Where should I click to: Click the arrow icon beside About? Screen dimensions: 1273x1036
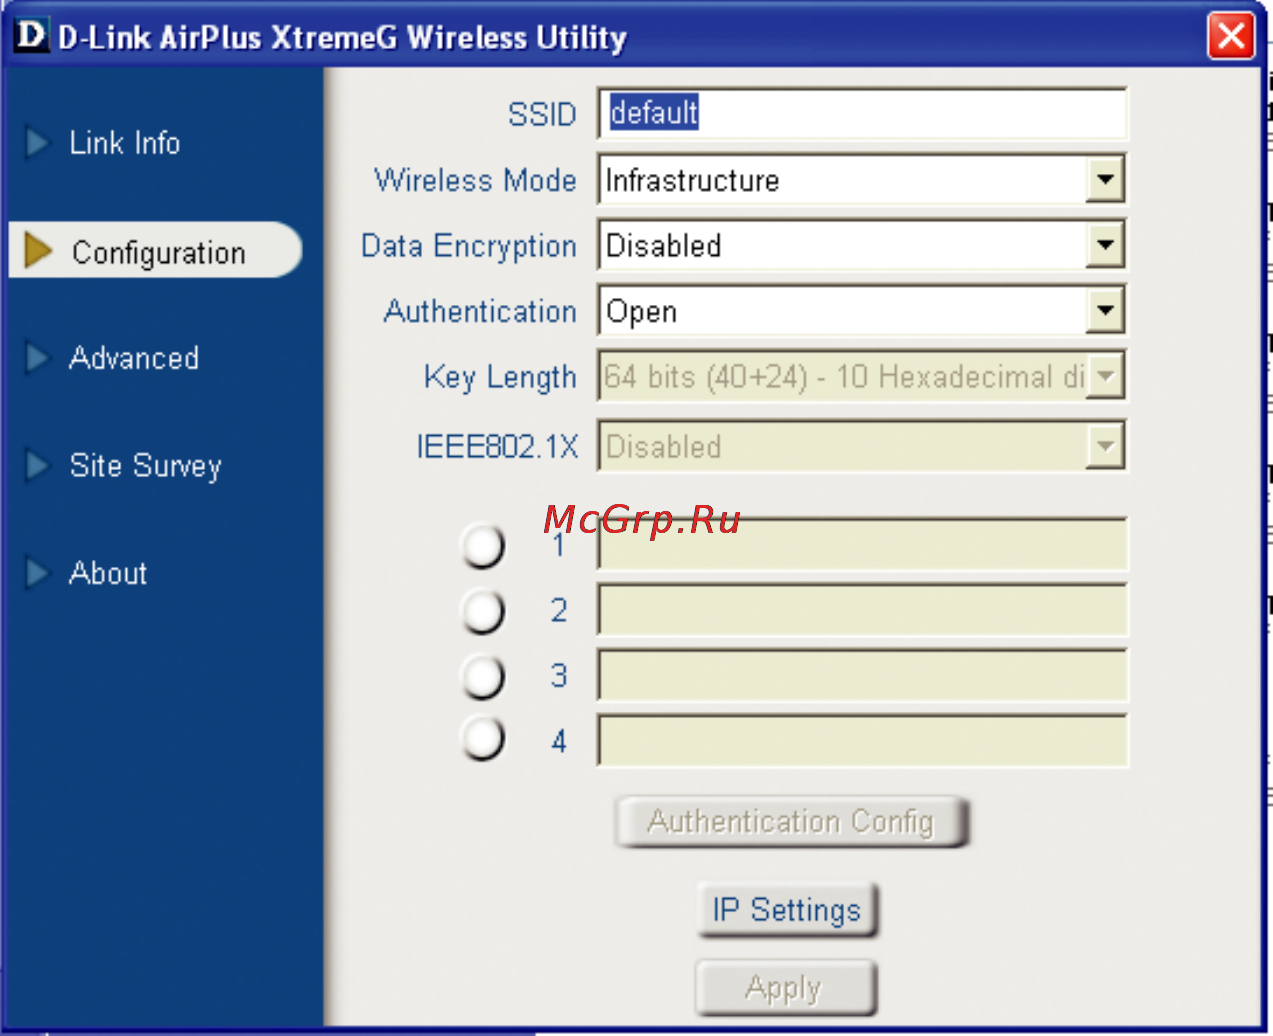pyautogui.click(x=37, y=572)
